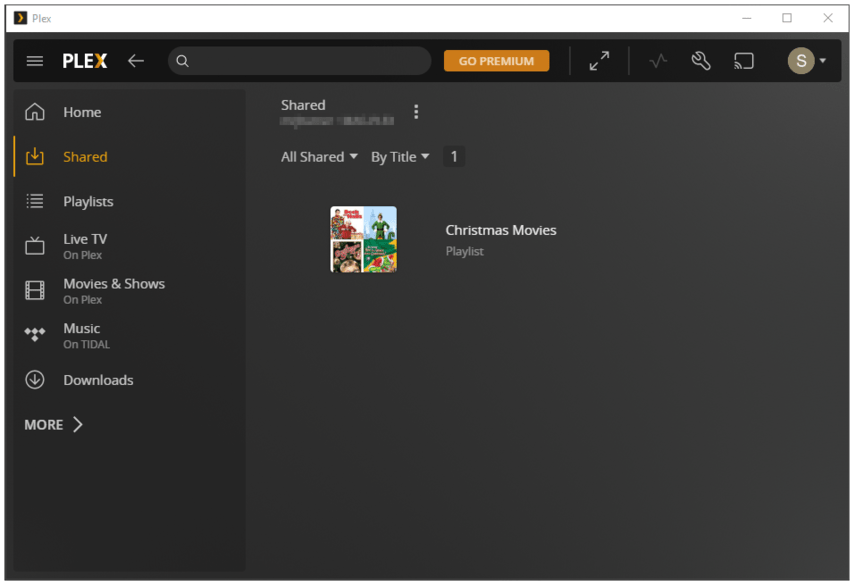Click the Downloads circle arrow icon

(x=35, y=380)
